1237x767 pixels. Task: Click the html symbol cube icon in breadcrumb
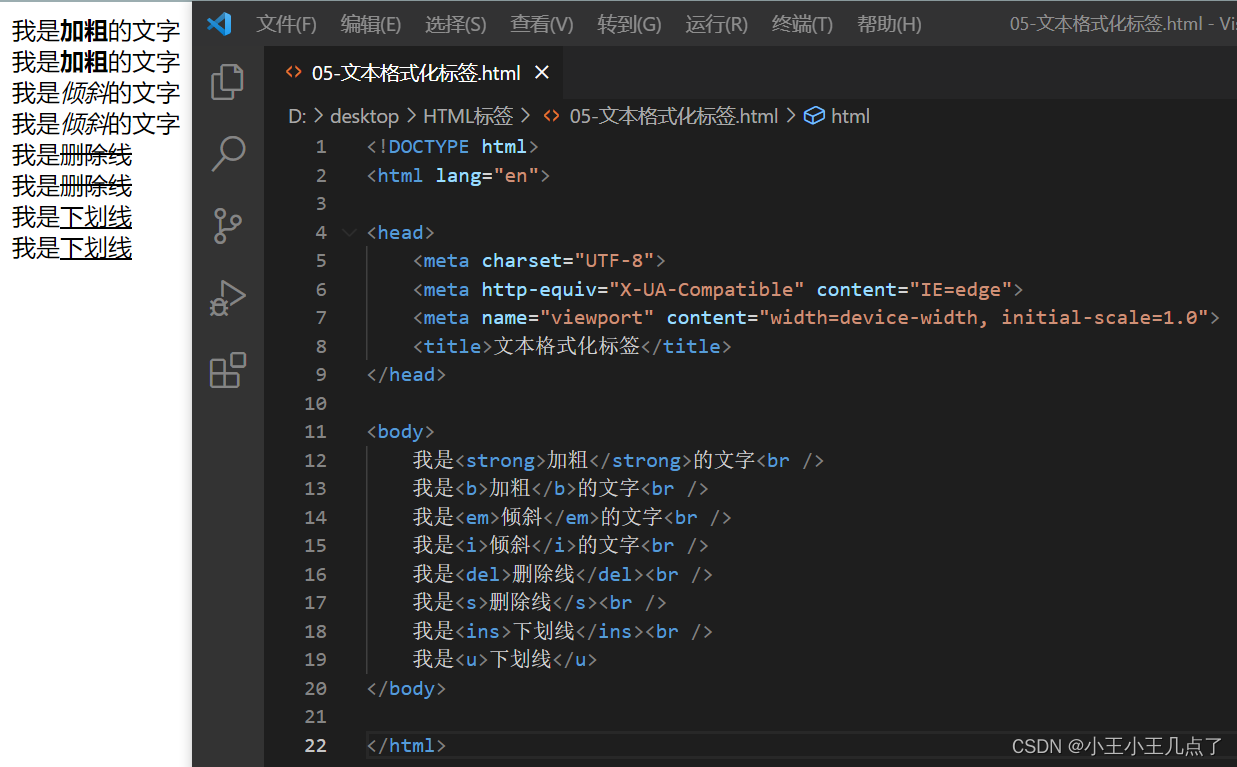point(814,116)
